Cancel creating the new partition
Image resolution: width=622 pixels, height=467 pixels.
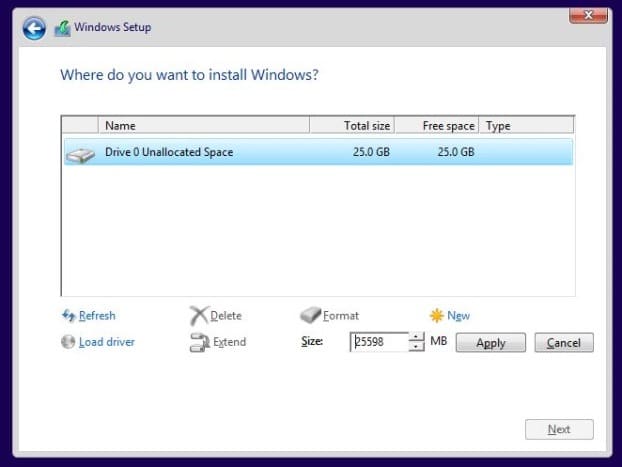click(564, 342)
